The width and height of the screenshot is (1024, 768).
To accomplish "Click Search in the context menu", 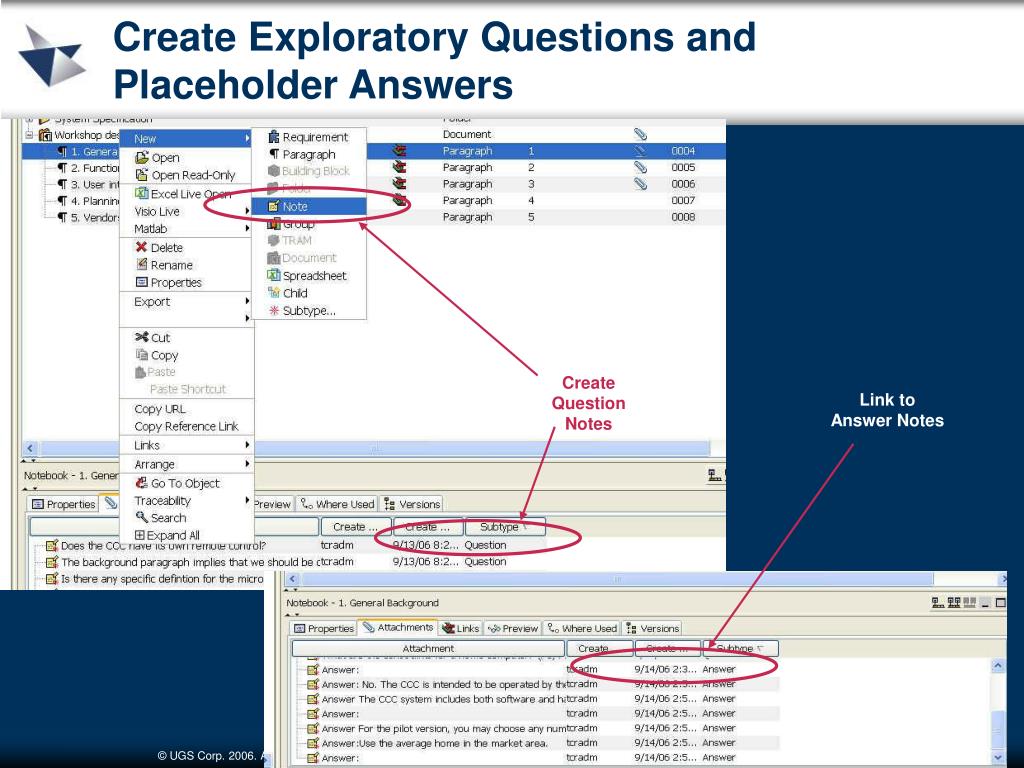I will 187,518.
